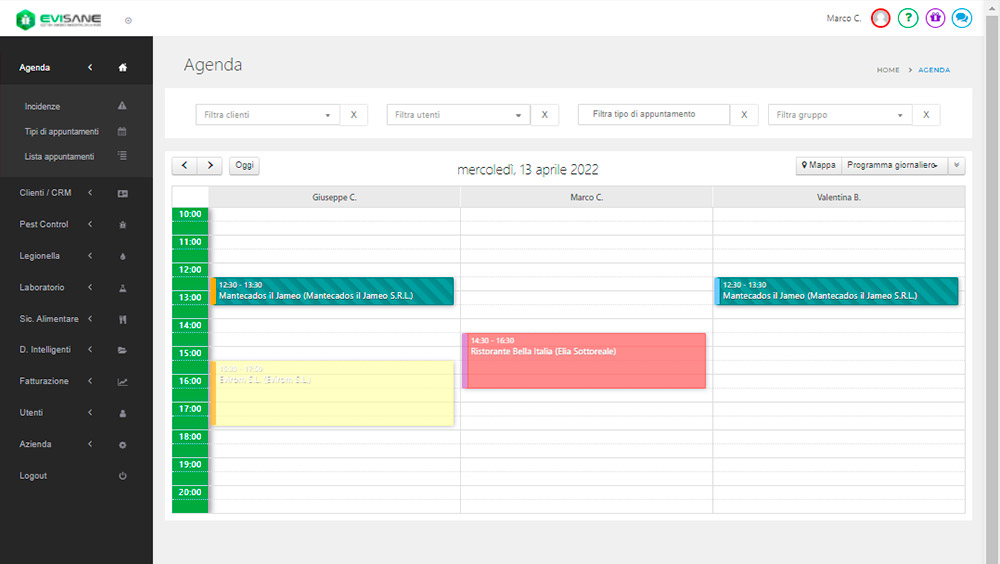Open Lista appuntamenti in the sidebar
The height and width of the screenshot is (564, 1000).
point(60,157)
